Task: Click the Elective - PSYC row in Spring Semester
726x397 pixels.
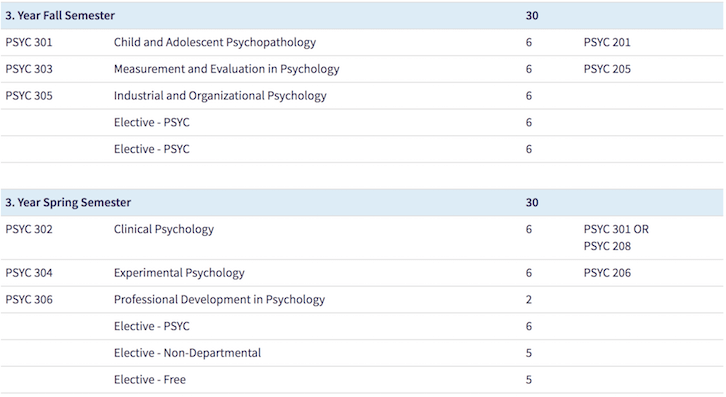Action: tap(362, 326)
